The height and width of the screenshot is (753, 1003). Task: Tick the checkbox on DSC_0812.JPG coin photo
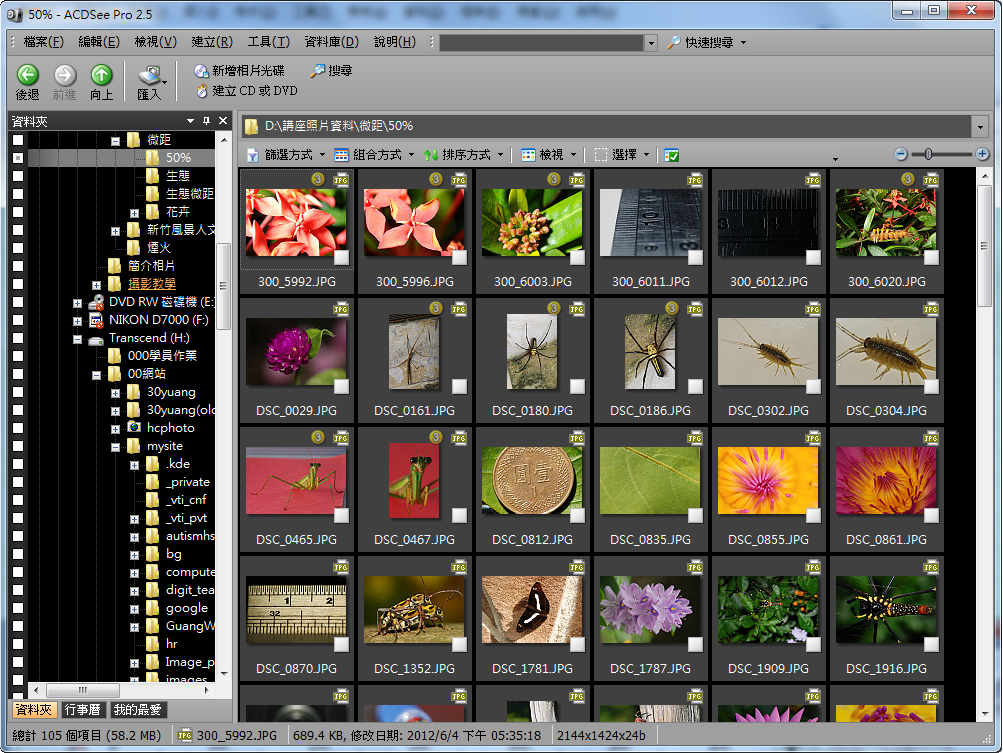577,516
